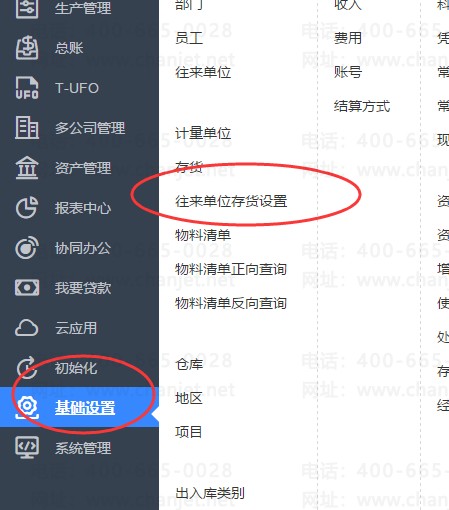This screenshot has height=510, width=449.
Task: Open the 出入库类别 link
Action: click(210, 493)
